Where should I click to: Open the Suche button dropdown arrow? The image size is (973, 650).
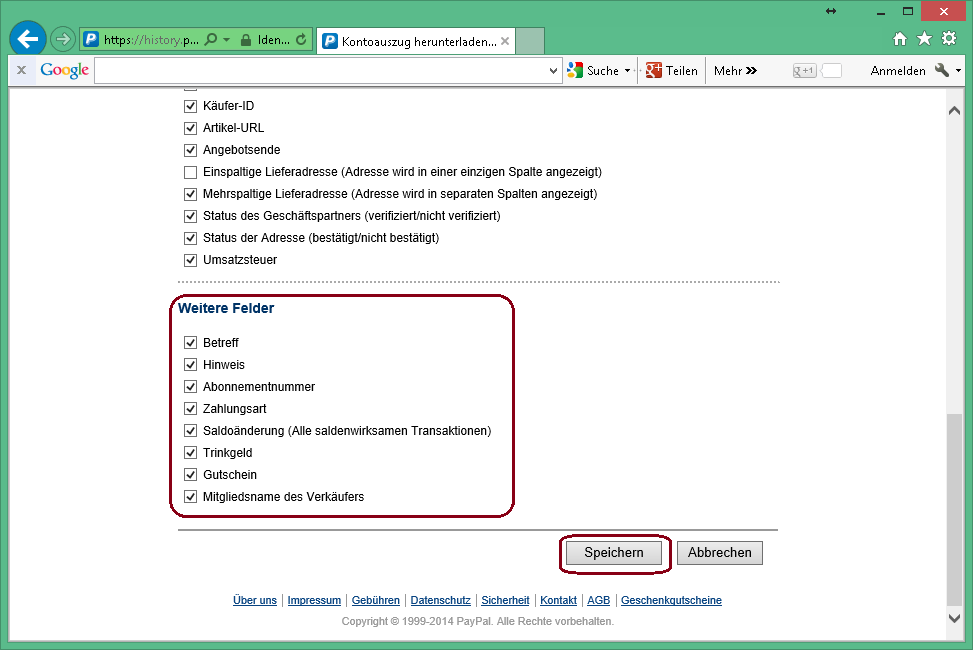[628, 71]
